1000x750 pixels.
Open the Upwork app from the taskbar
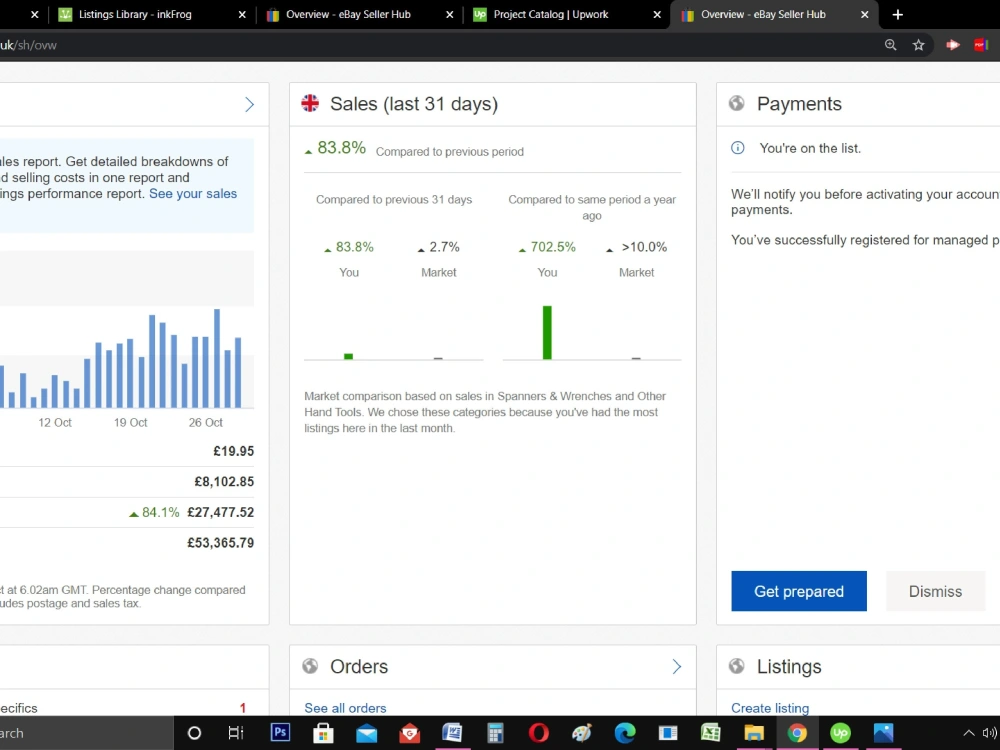click(x=841, y=733)
